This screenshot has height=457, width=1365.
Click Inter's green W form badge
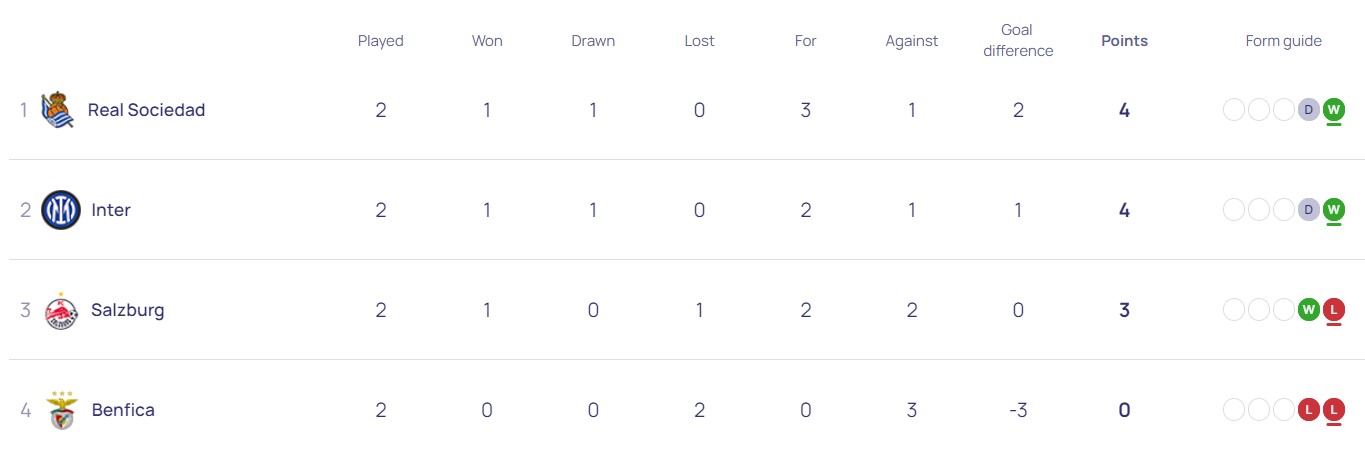[1333, 210]
